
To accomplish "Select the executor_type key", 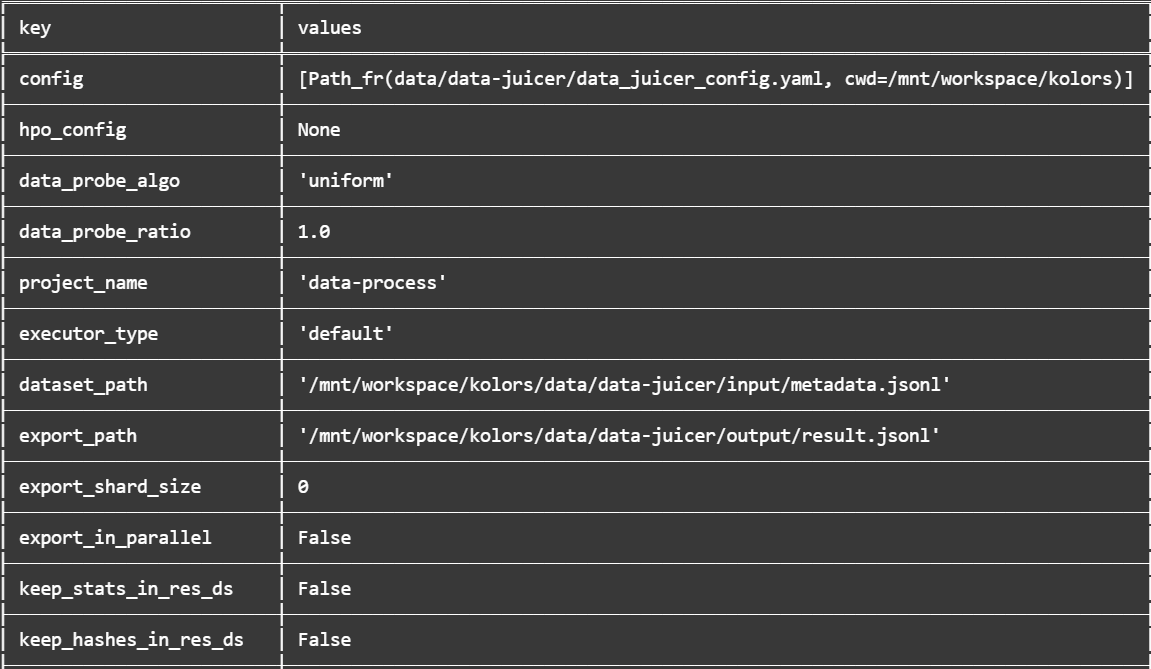I will tap(88, 334).
